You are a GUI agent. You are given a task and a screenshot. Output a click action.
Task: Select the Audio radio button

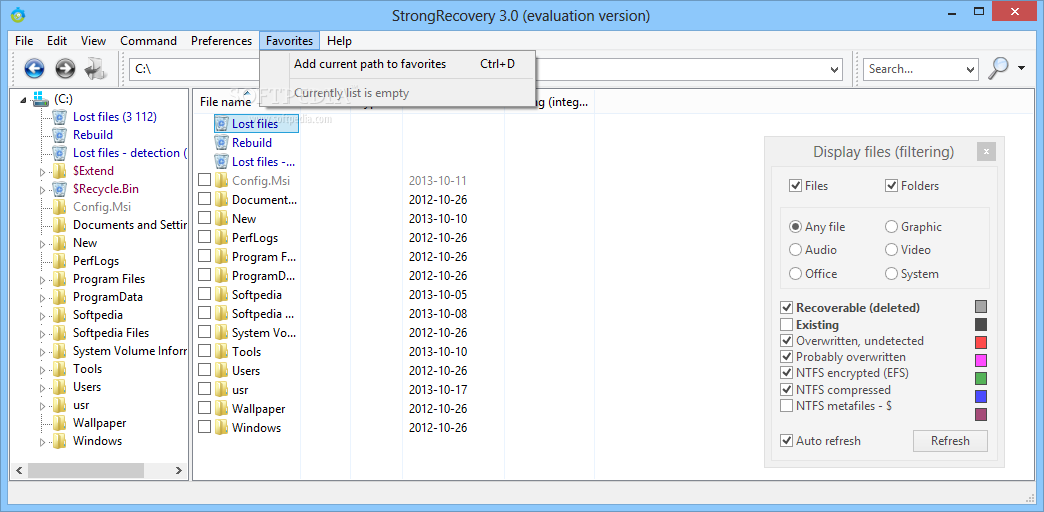tap(795, 250)
